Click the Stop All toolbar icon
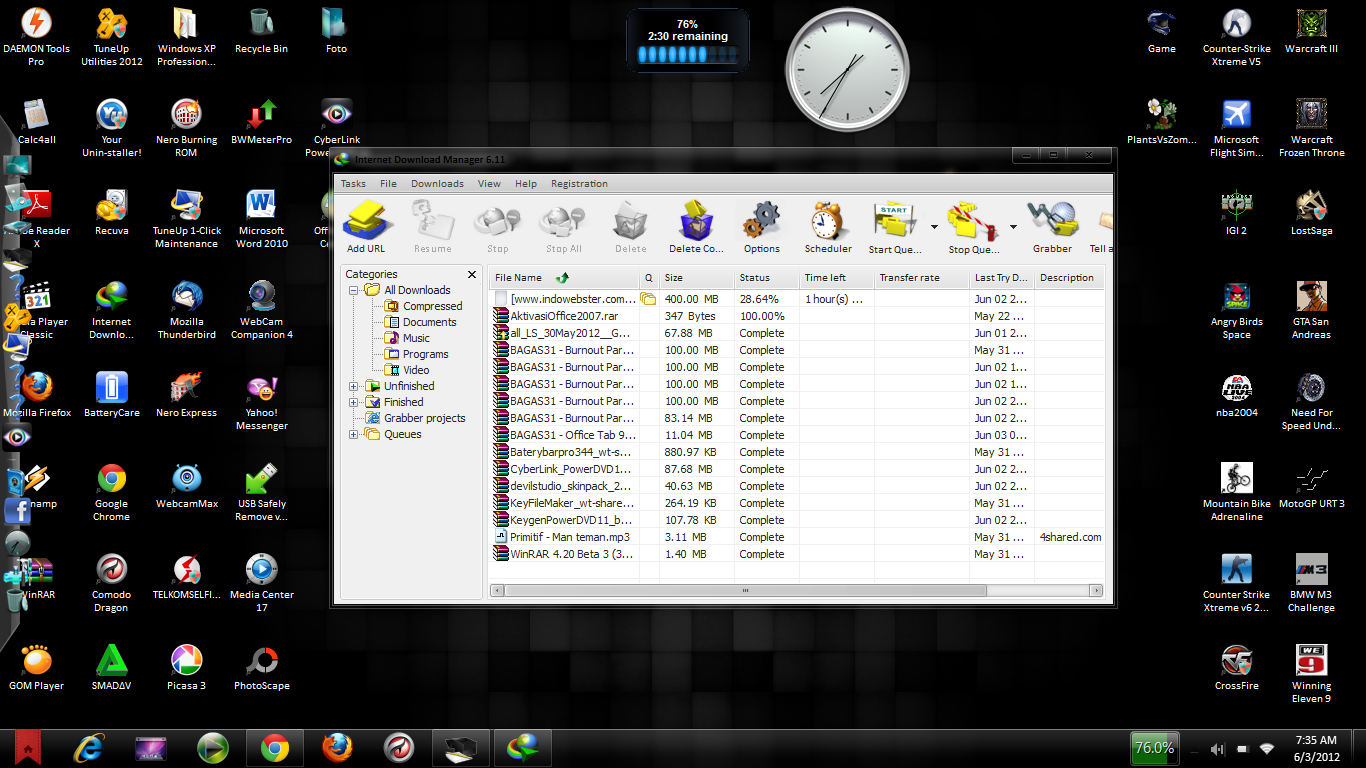Screen dimensions: 1366x768 tap(563, 220)
